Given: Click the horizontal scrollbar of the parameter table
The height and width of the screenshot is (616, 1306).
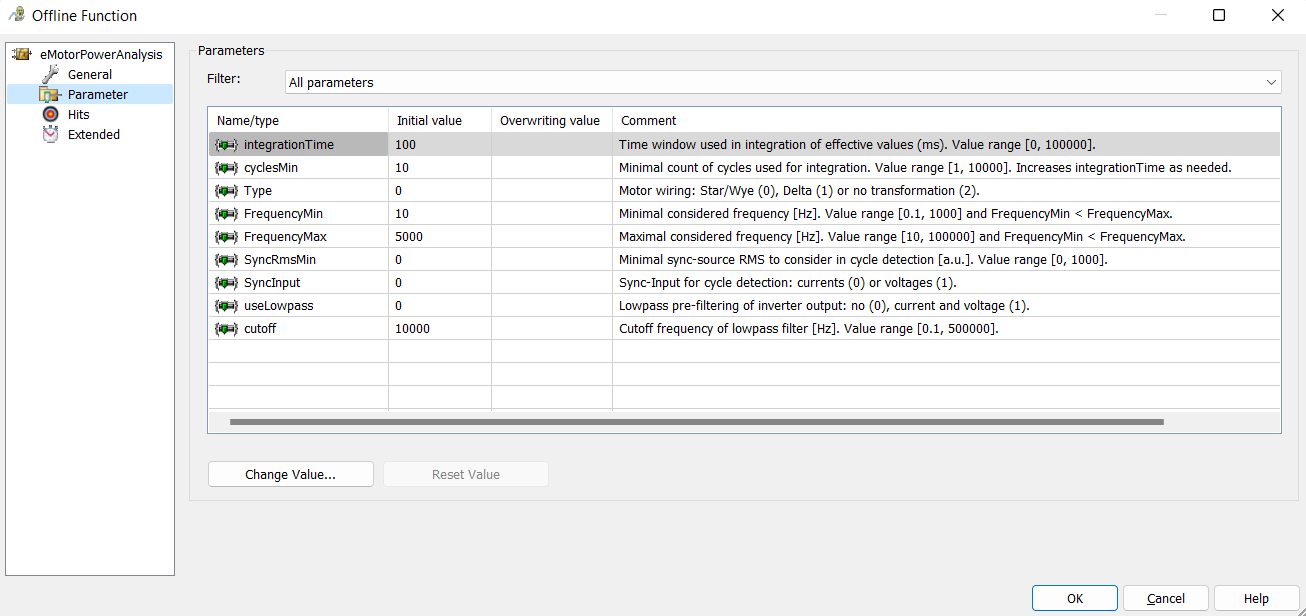Looking at the screenshot, I should (697, 422).
